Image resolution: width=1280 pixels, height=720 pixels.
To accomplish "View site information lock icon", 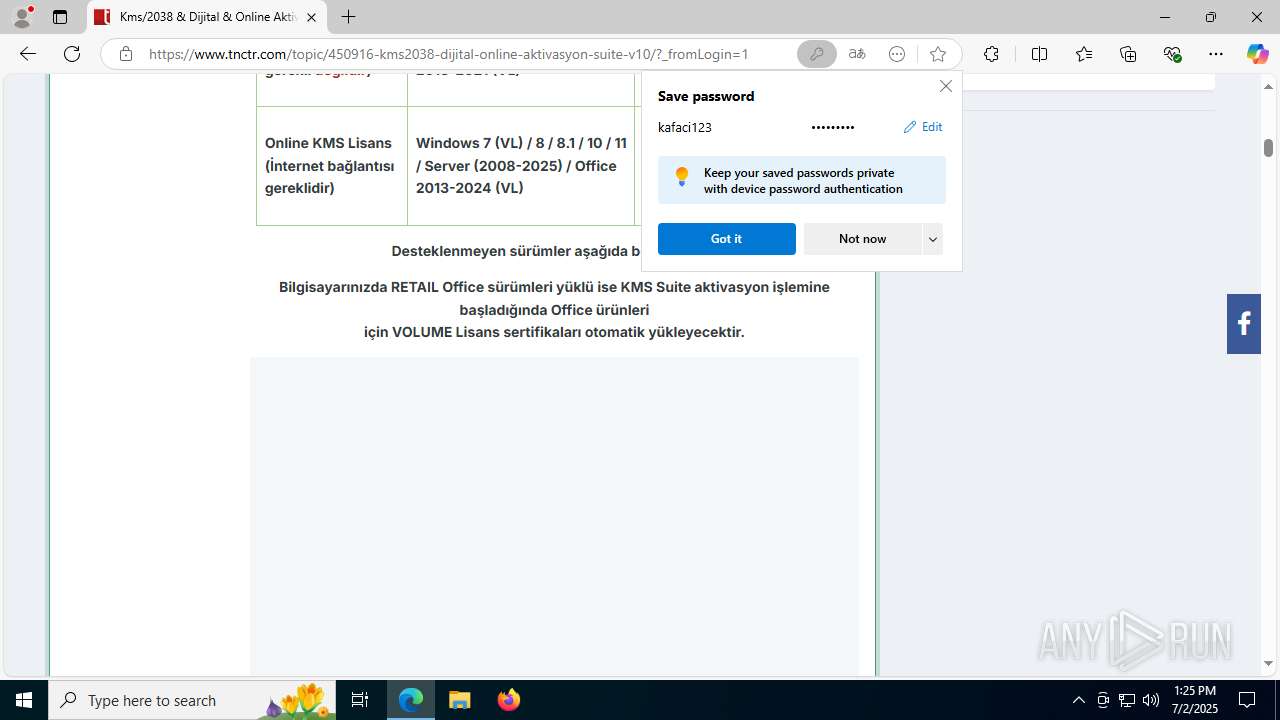I will click(x=125, y=54).
